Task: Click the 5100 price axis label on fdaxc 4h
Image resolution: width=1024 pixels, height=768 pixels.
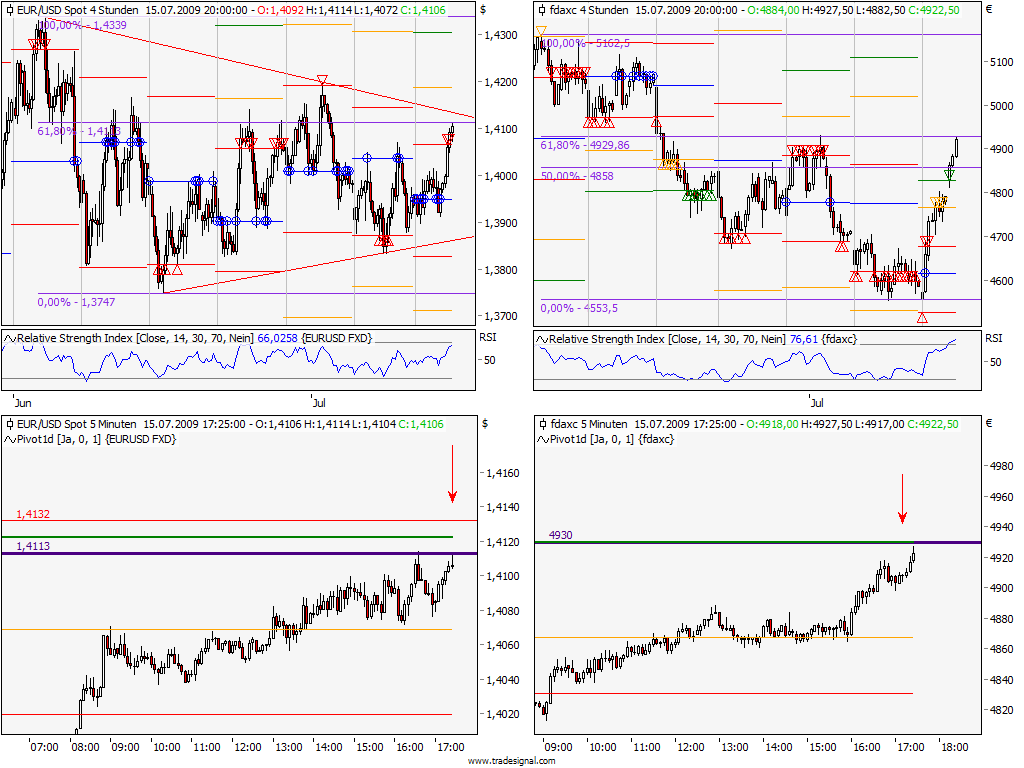Action: (1002, 62)
